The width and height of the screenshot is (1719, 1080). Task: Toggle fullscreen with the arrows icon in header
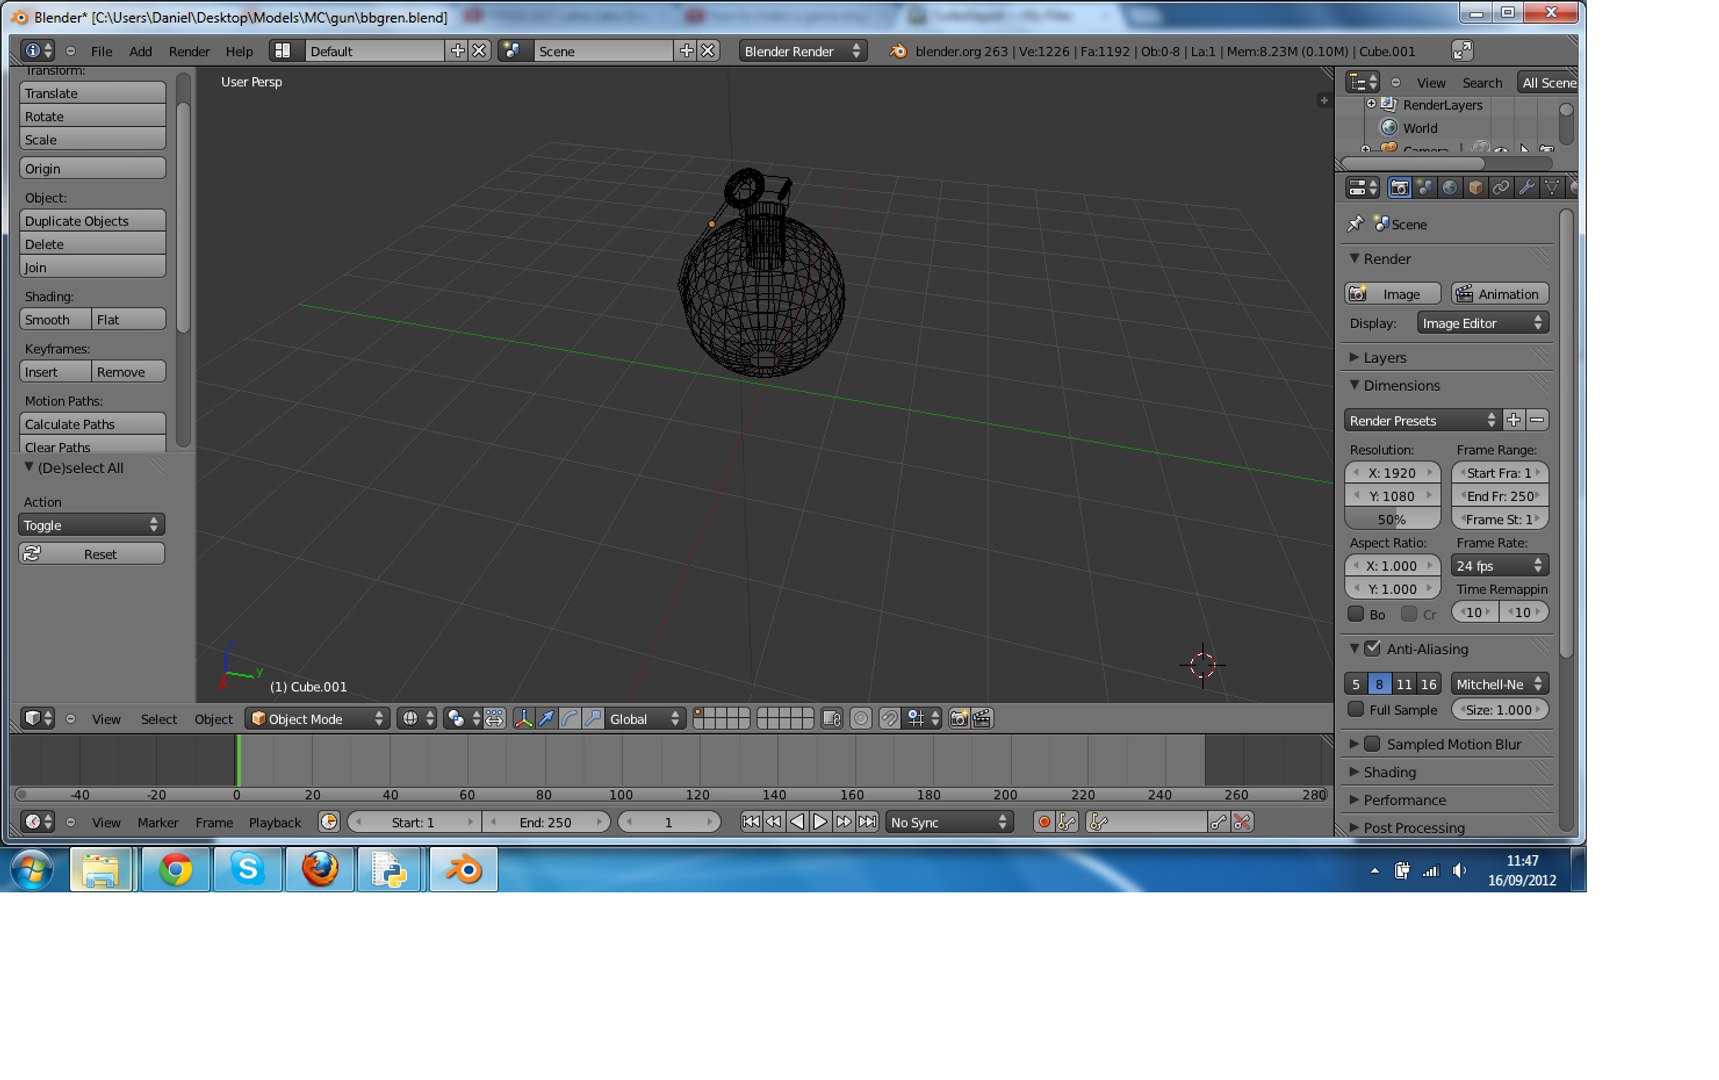(x=1462, y=51)
